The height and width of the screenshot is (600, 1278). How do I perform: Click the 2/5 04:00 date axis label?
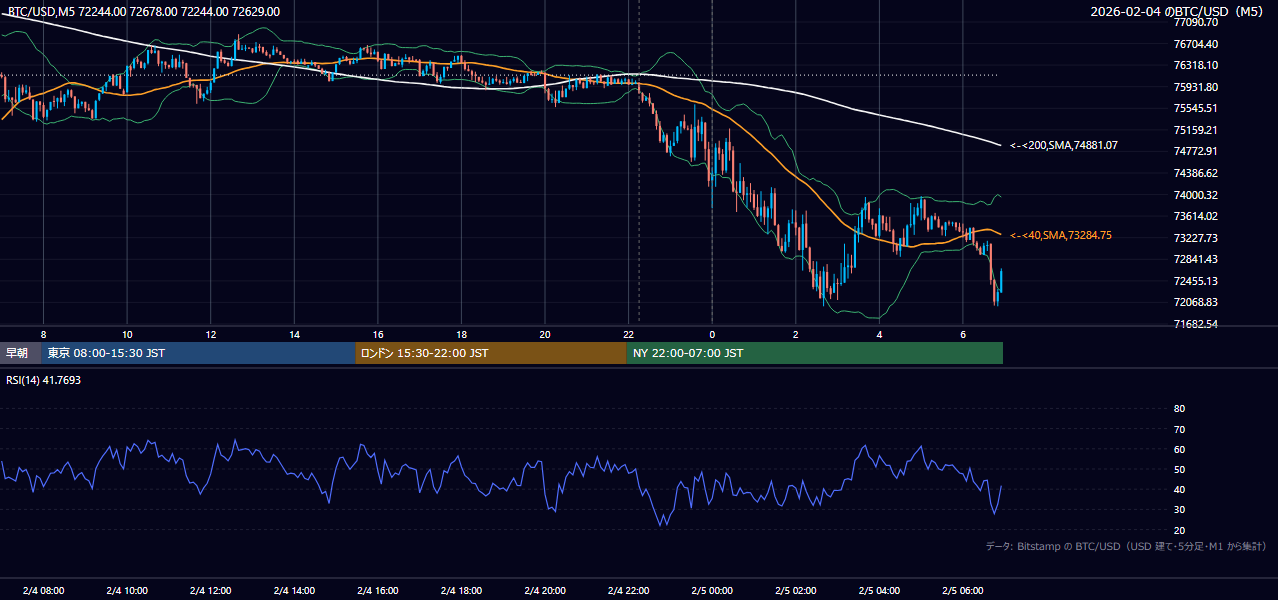(x=880, y=590)
